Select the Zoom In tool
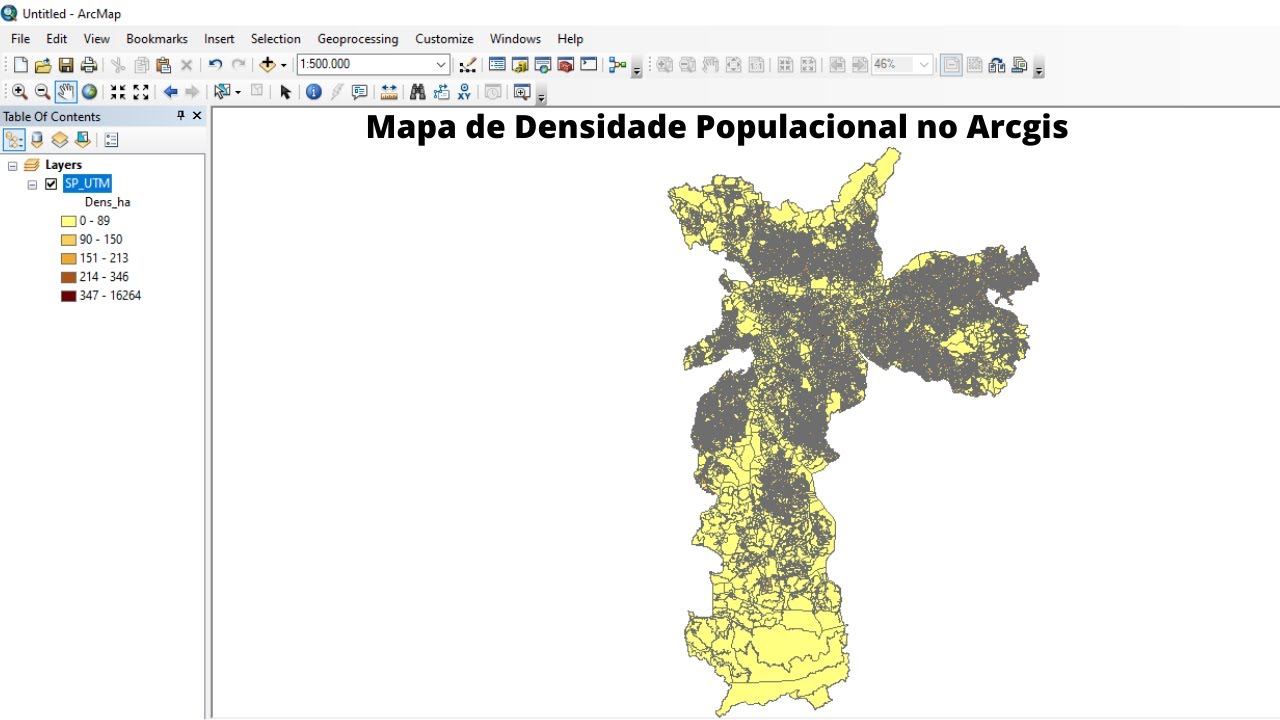Image resolution: width=1280 pixels, height=720 pixels. click(x=19, y=92)
